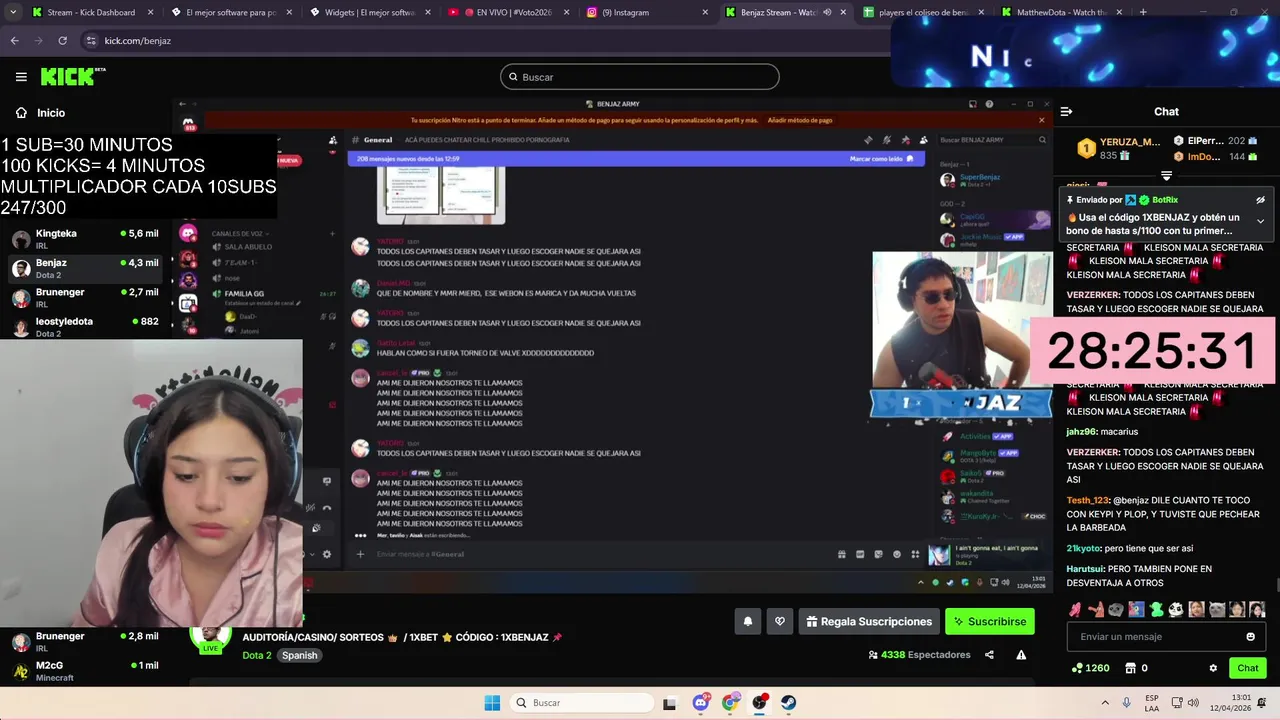Open chat settings gear
1280x720 pixels.
[1213, 668]
